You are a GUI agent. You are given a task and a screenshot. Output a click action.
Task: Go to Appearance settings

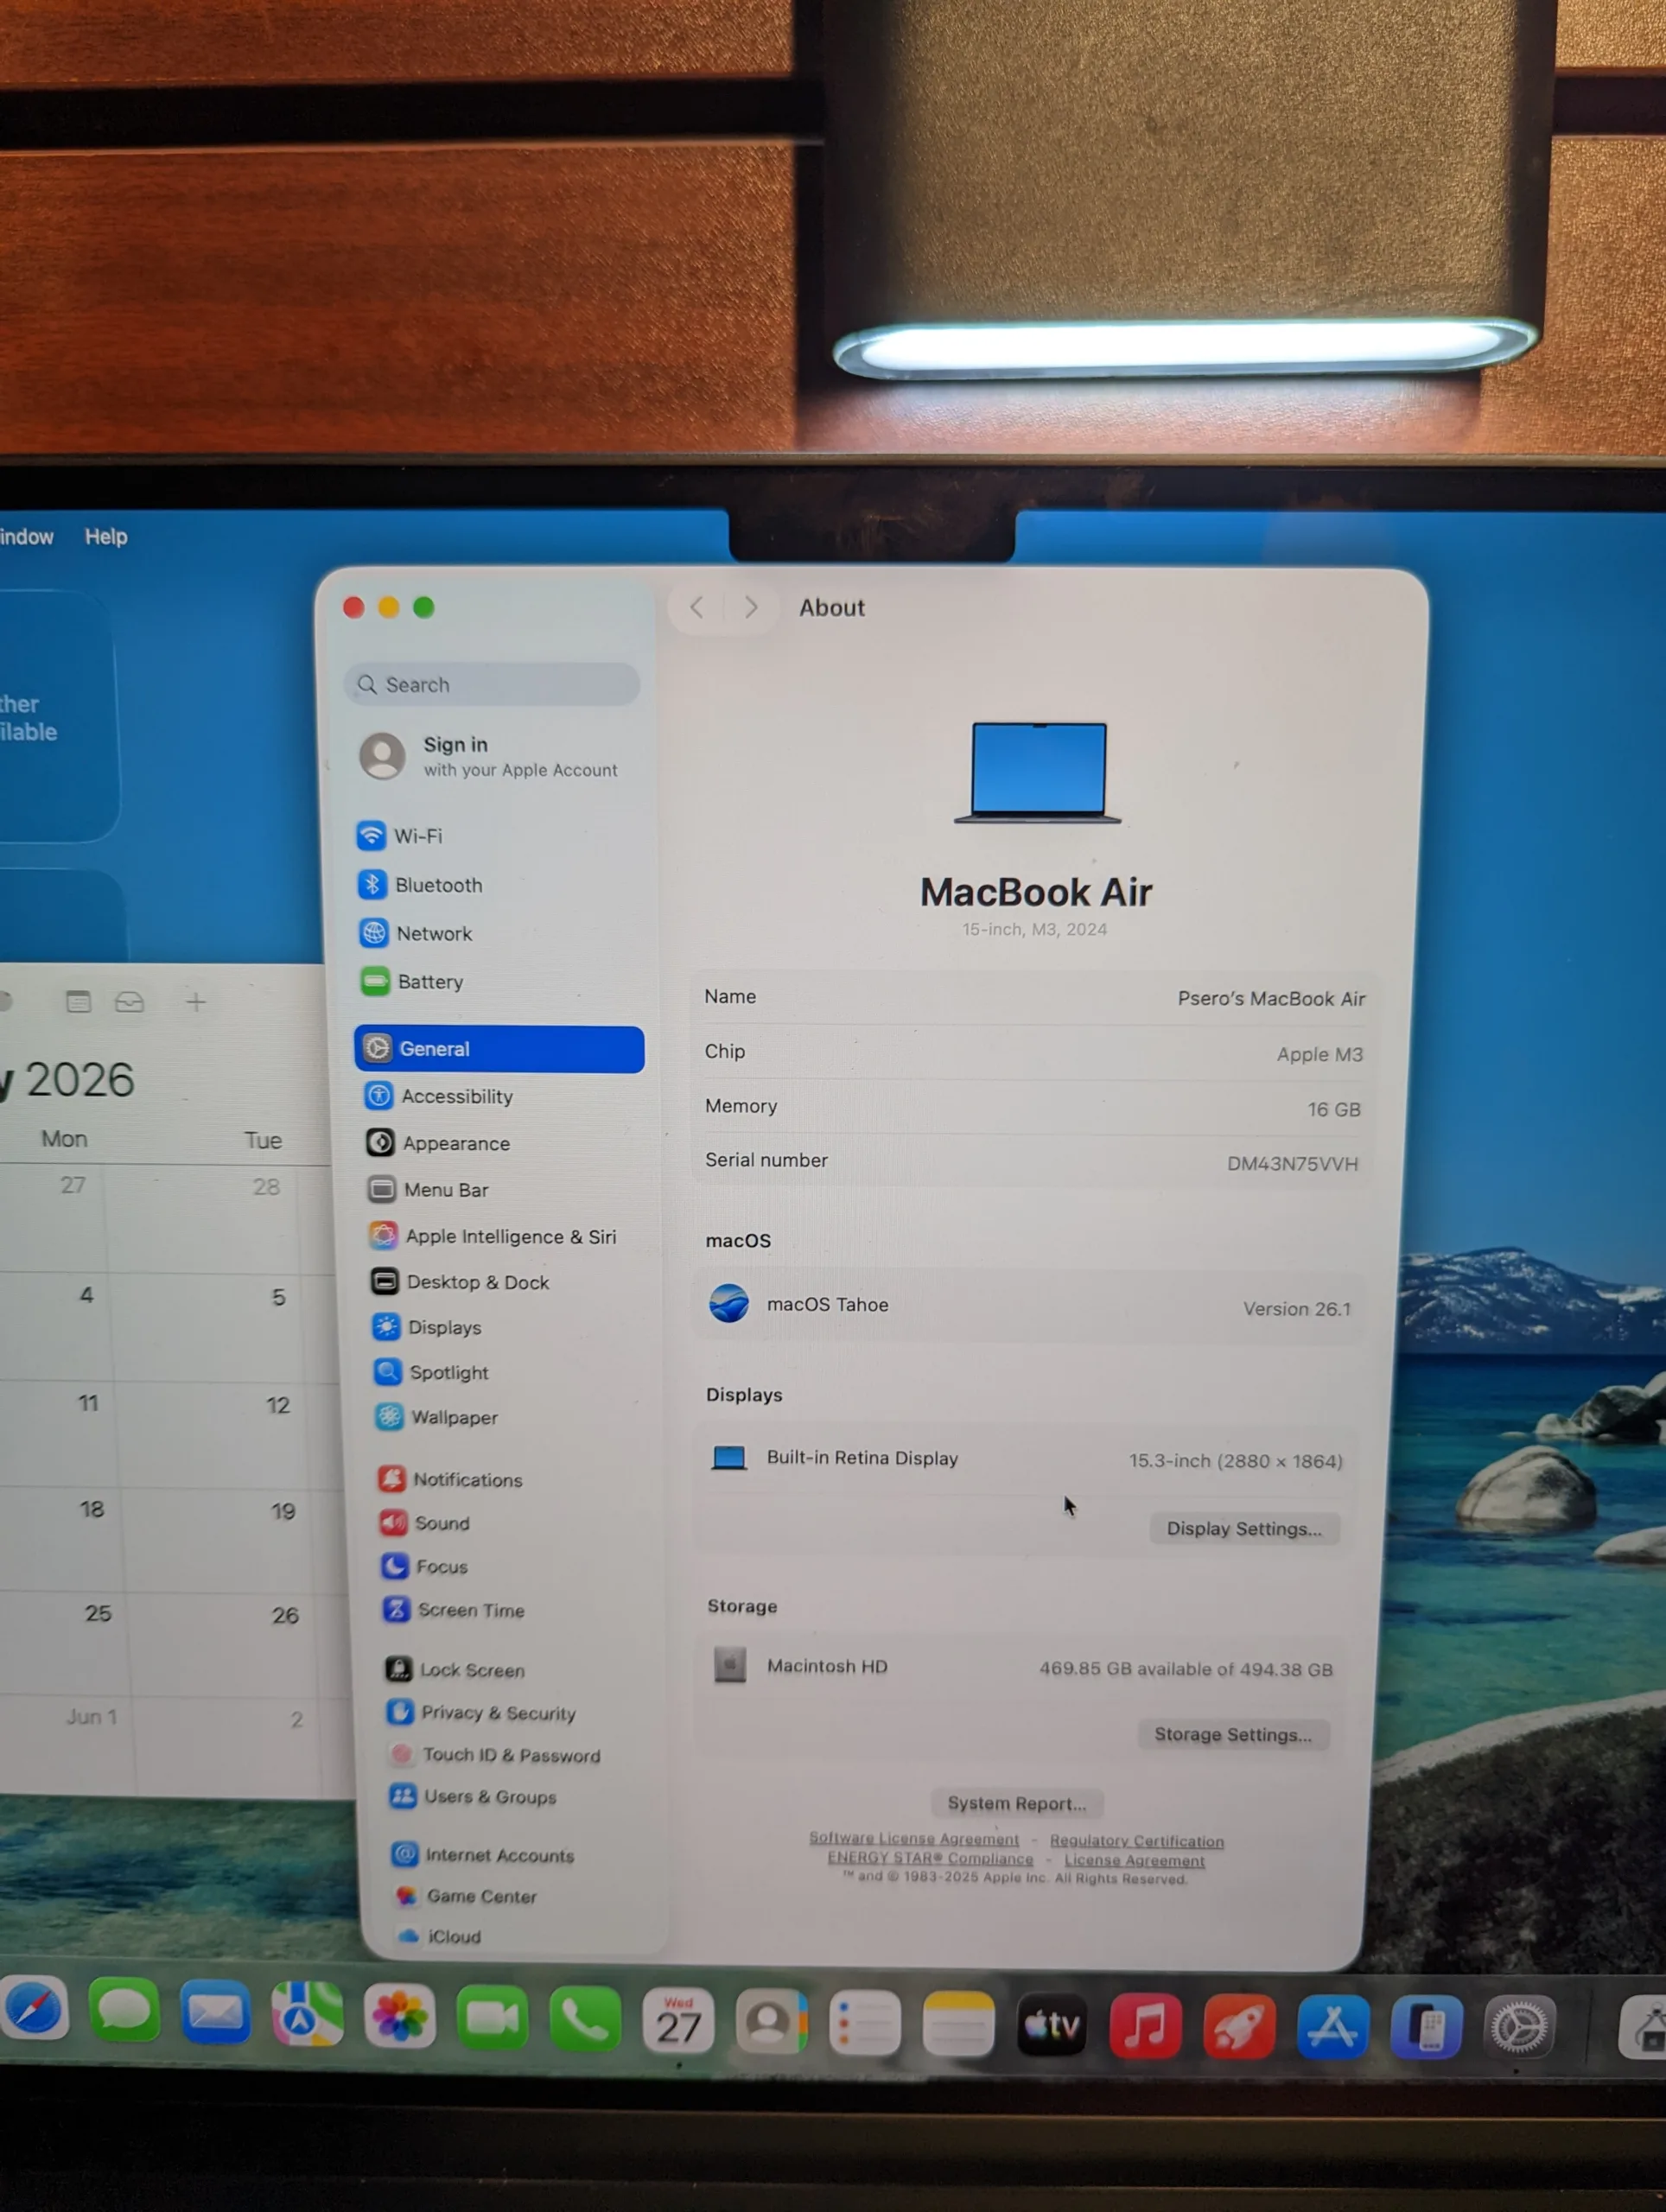pyautogui.click(x=438, y=1143)
